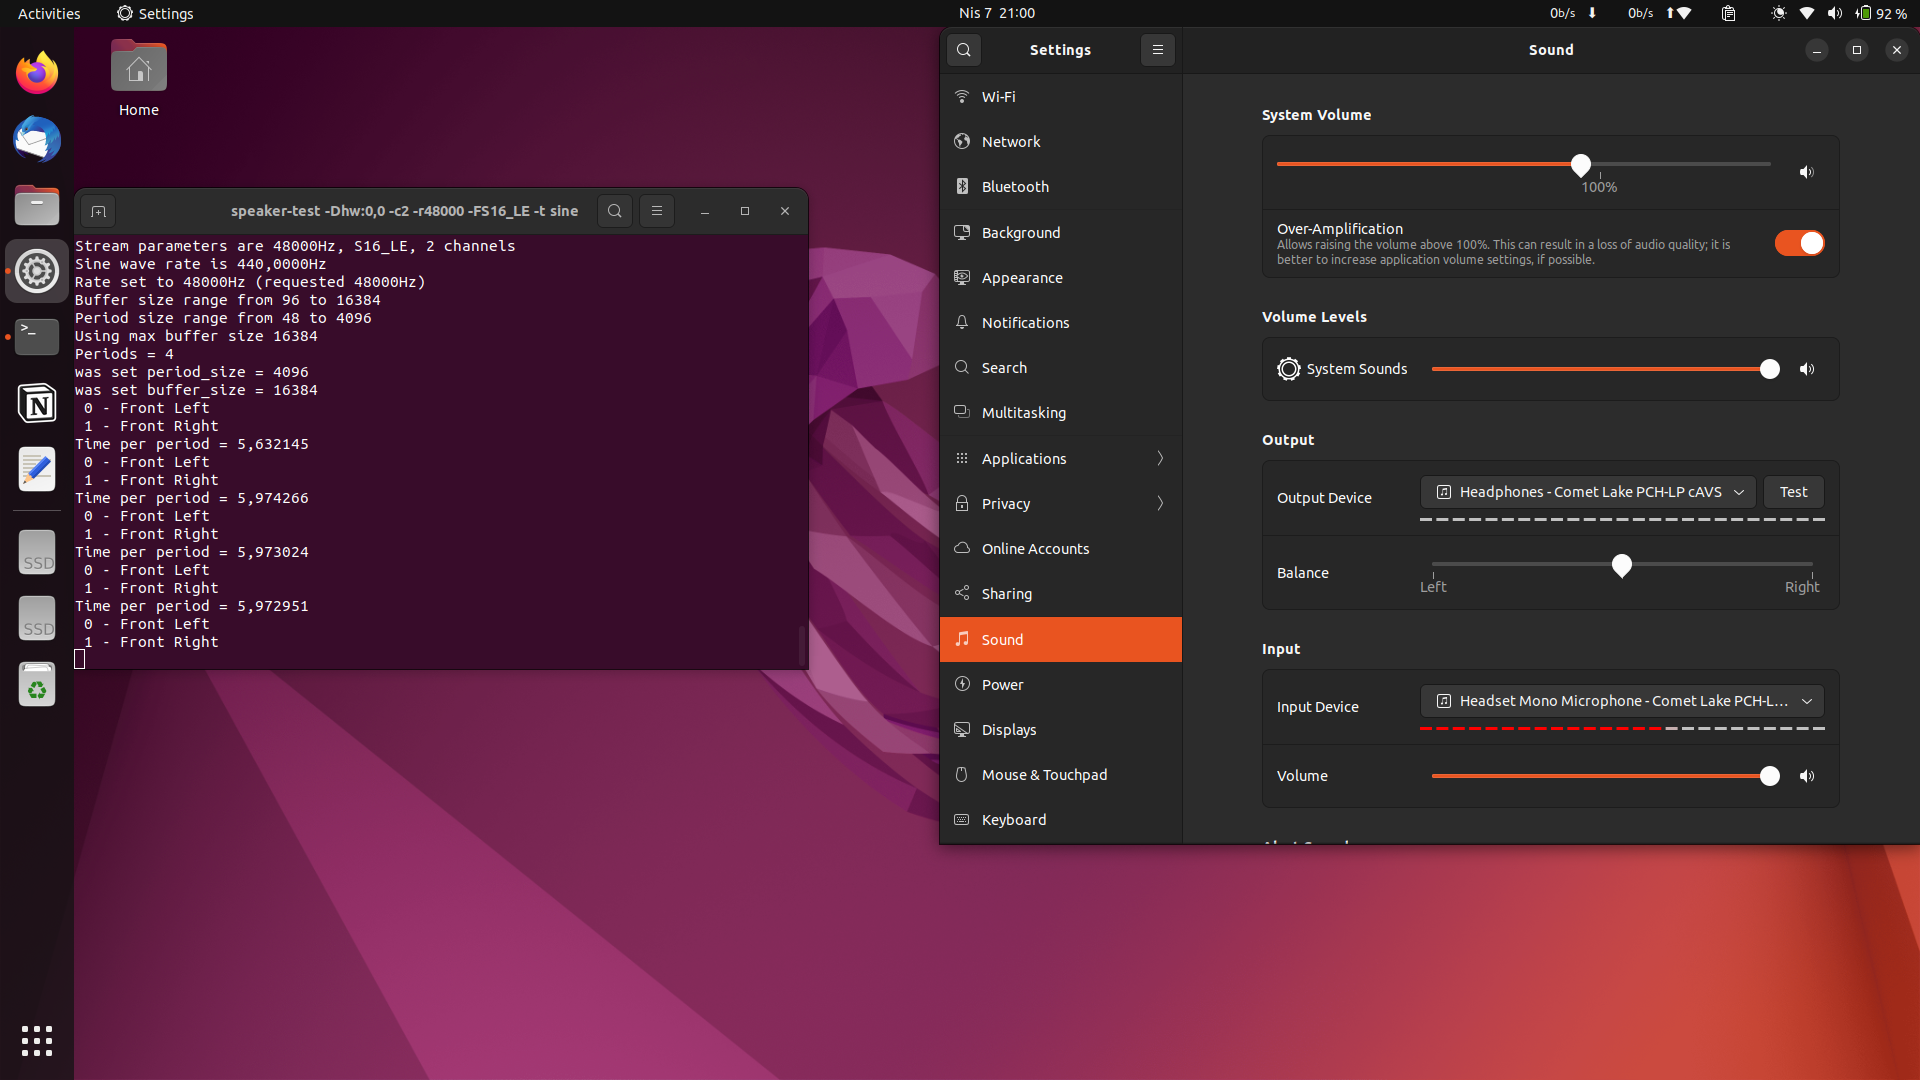Click the new tab icon in terminal titlebar
This screenshot has width=1920, height=1080.
98,211
